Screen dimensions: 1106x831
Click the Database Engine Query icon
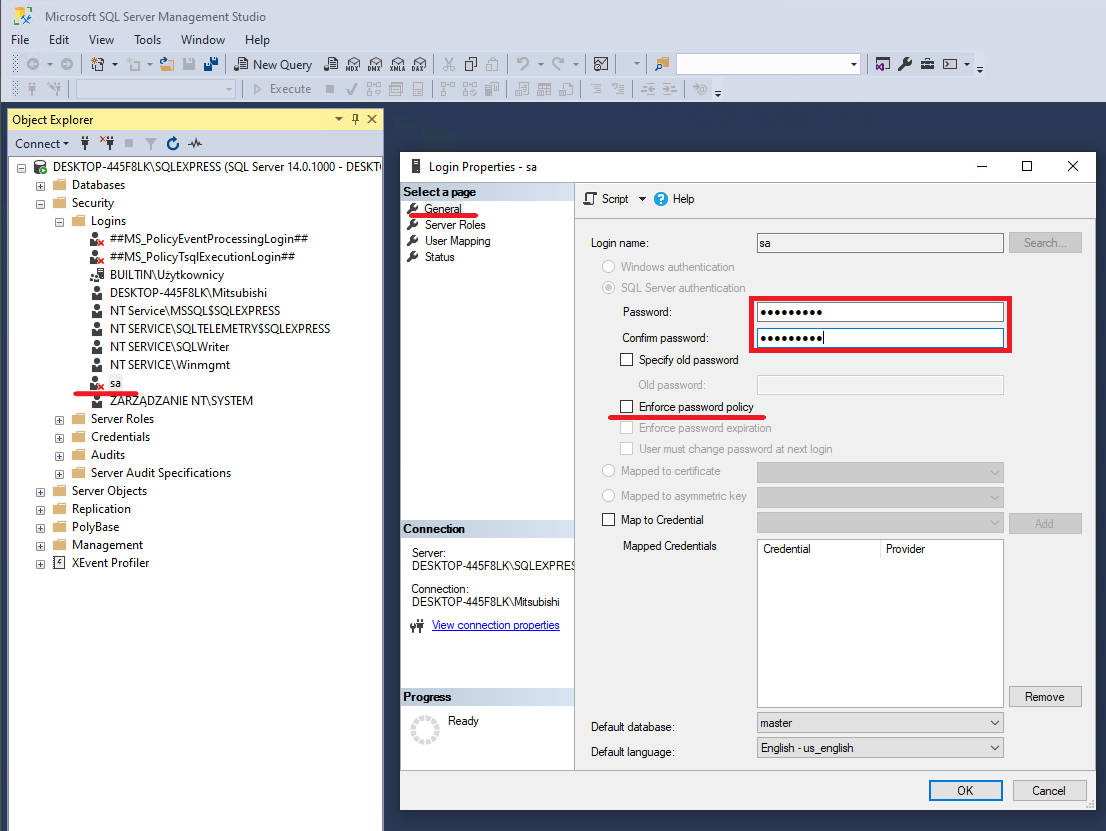coord(331,64)
